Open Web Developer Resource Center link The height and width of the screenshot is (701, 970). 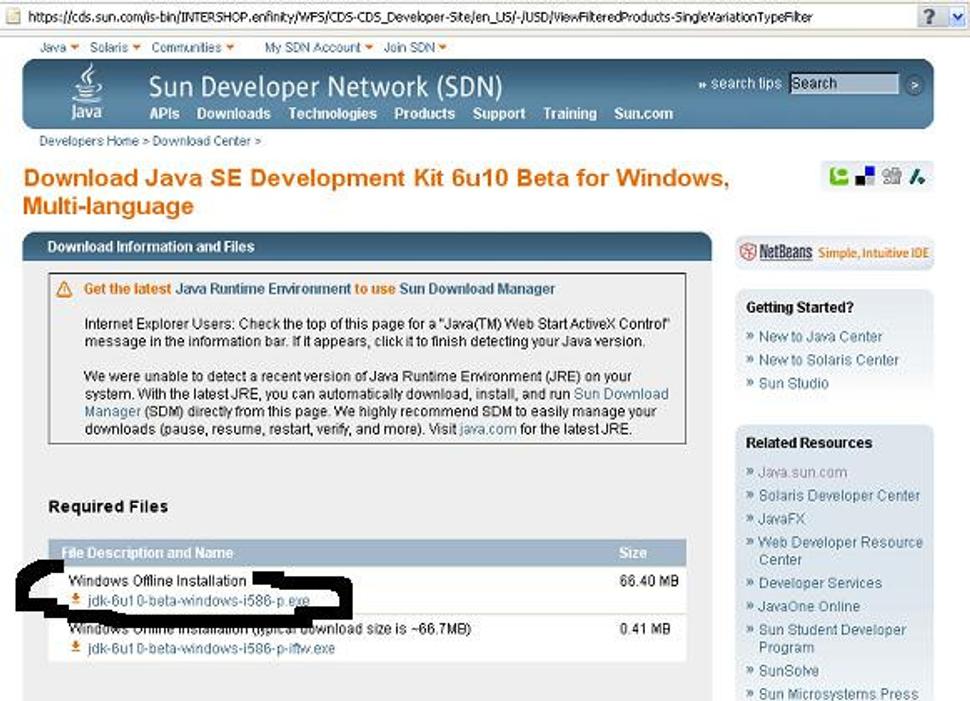[x=841, y=551]
